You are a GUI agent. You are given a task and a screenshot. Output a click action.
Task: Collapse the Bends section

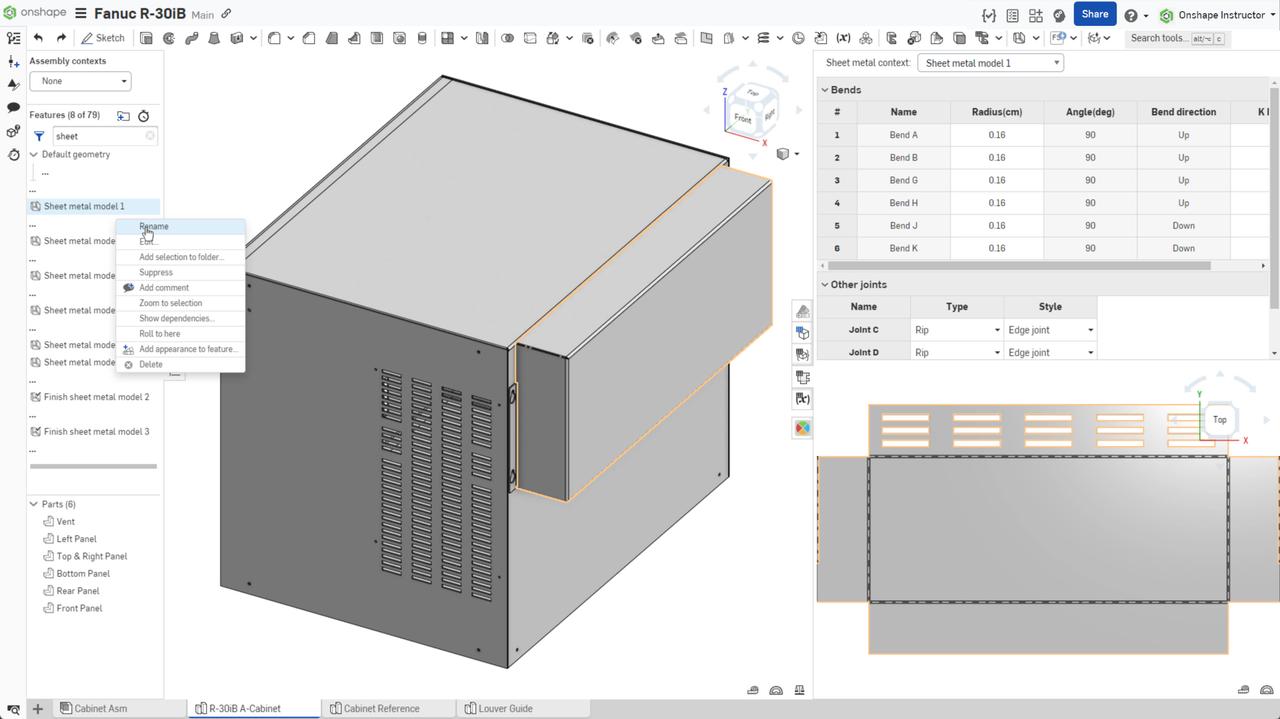pos(824,89)
